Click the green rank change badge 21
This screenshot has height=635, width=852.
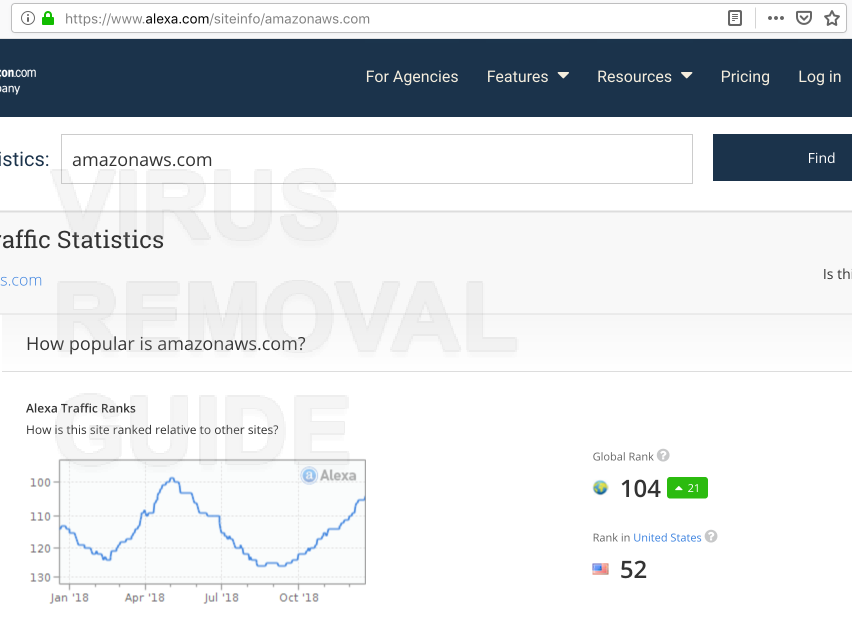tap(687, 488)
